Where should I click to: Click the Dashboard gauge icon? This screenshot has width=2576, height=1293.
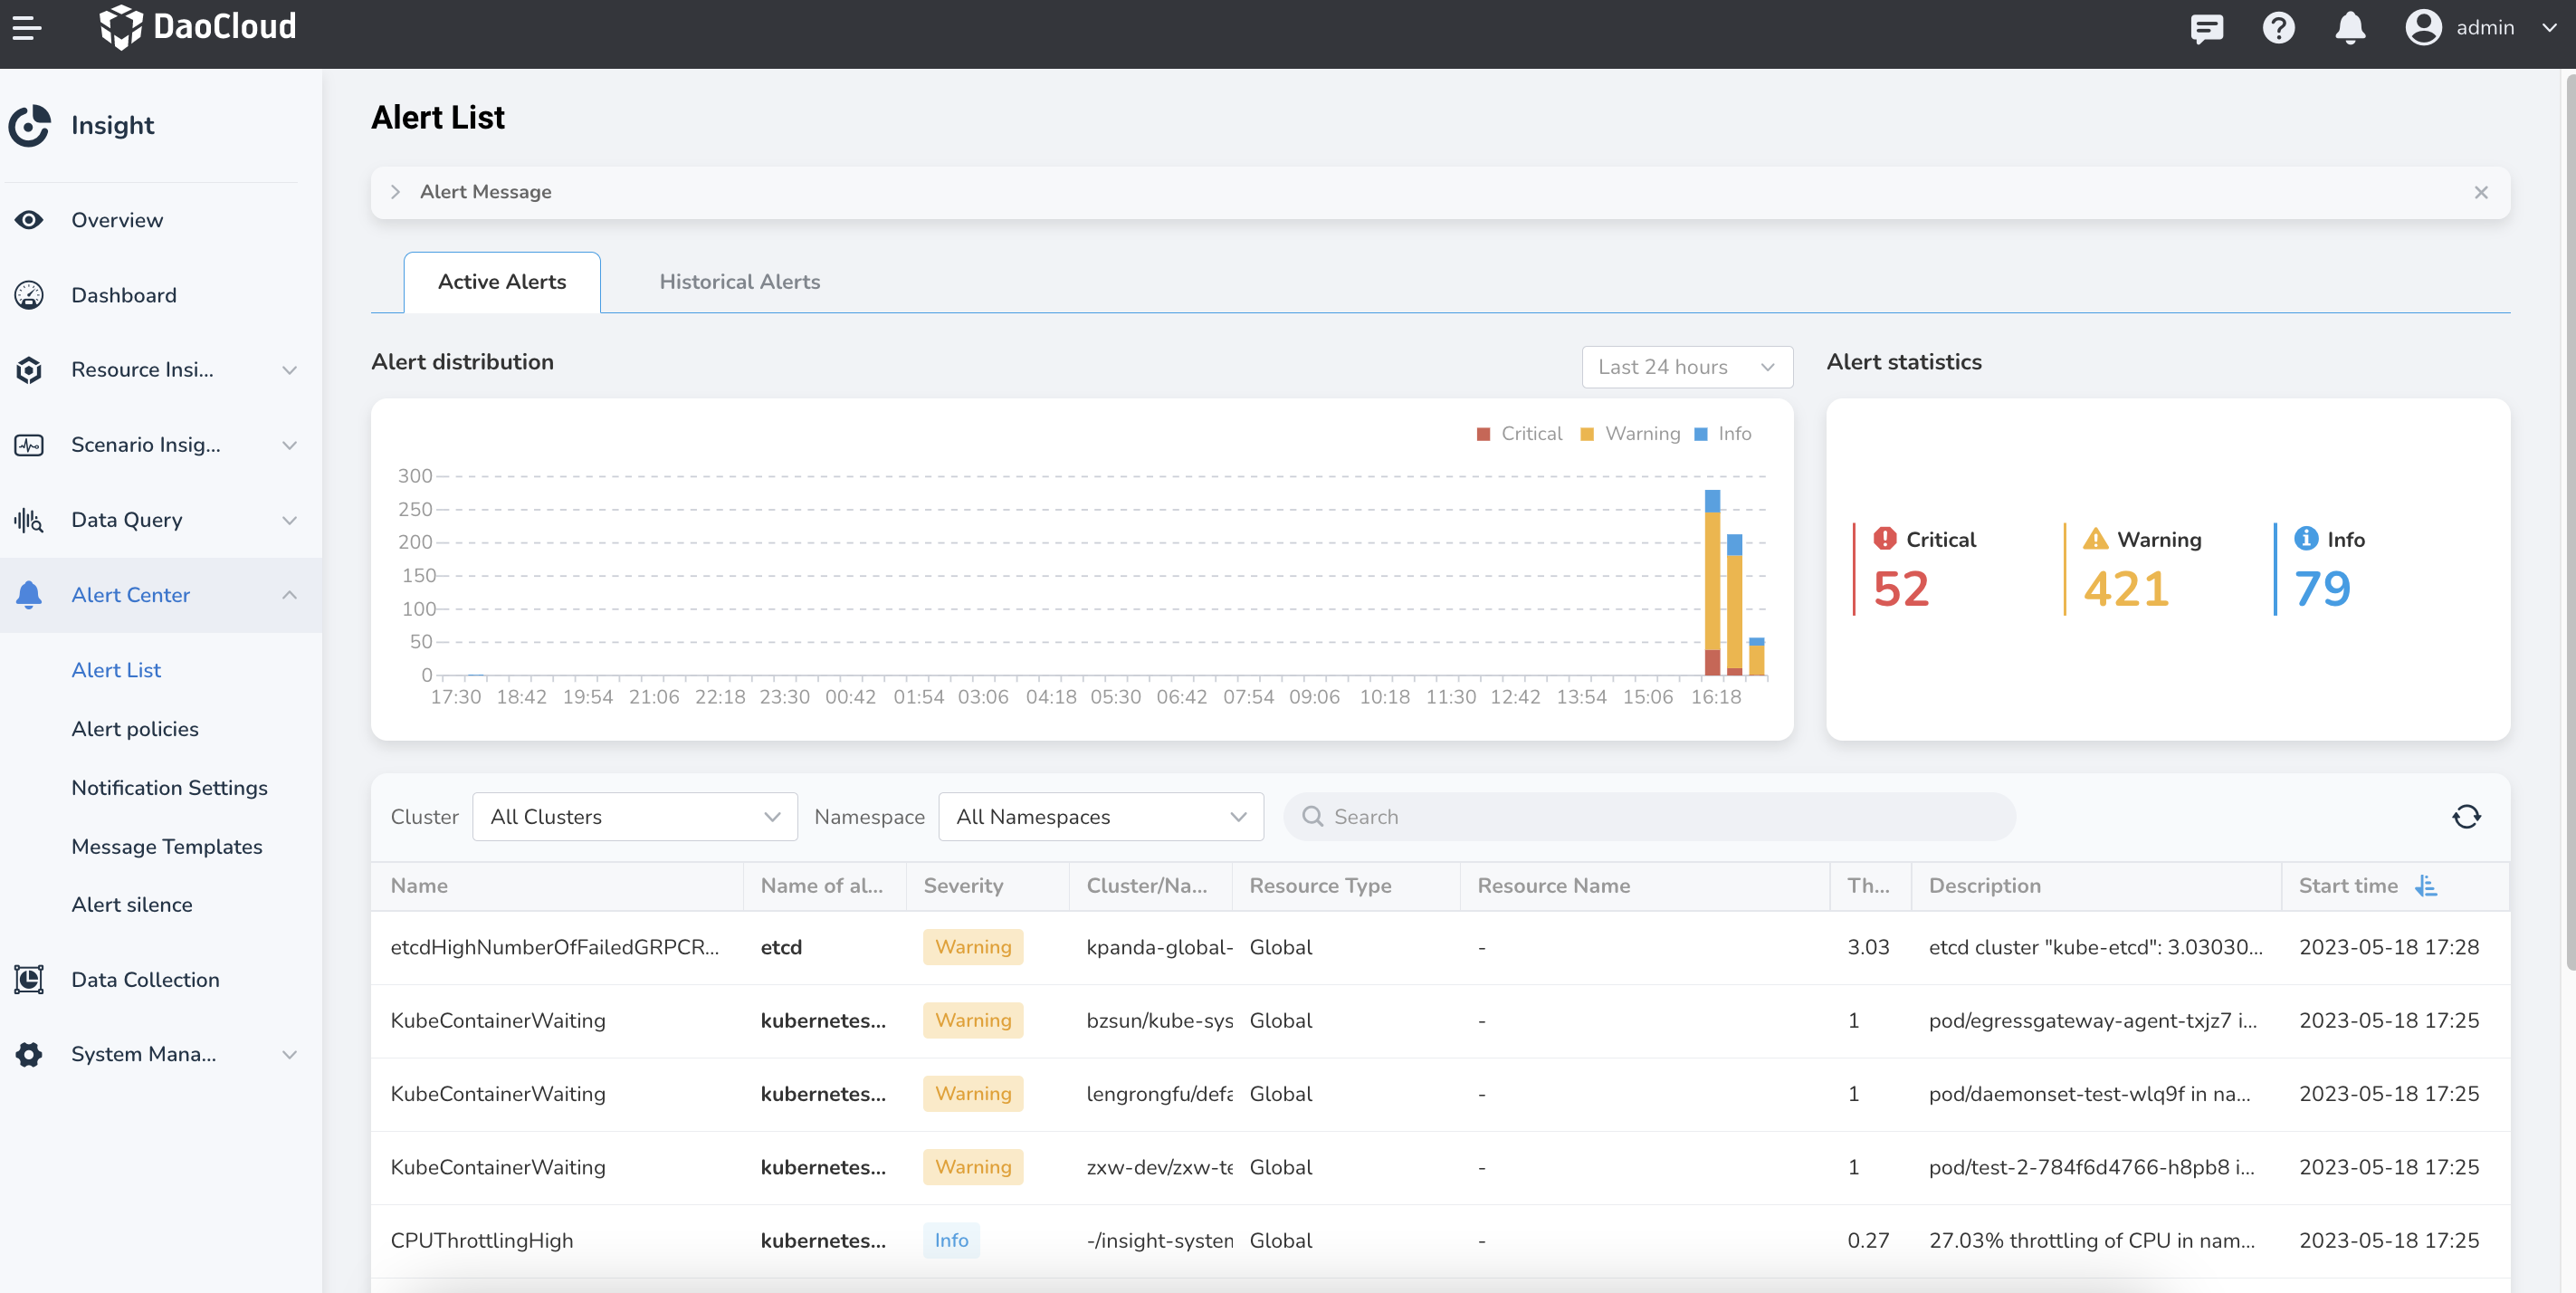(29, 295)
